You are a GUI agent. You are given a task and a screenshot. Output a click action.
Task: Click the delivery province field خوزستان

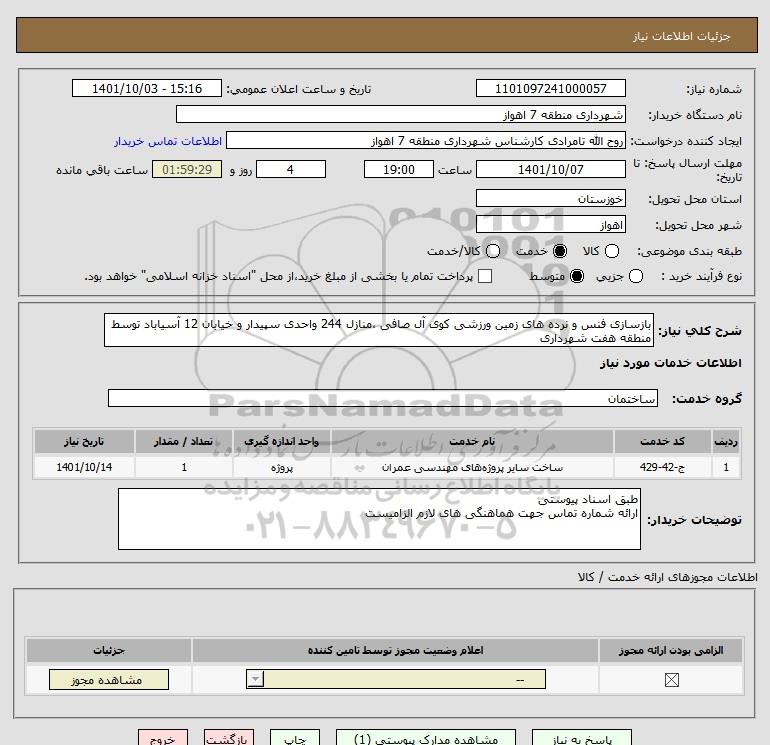pos(550,198)
